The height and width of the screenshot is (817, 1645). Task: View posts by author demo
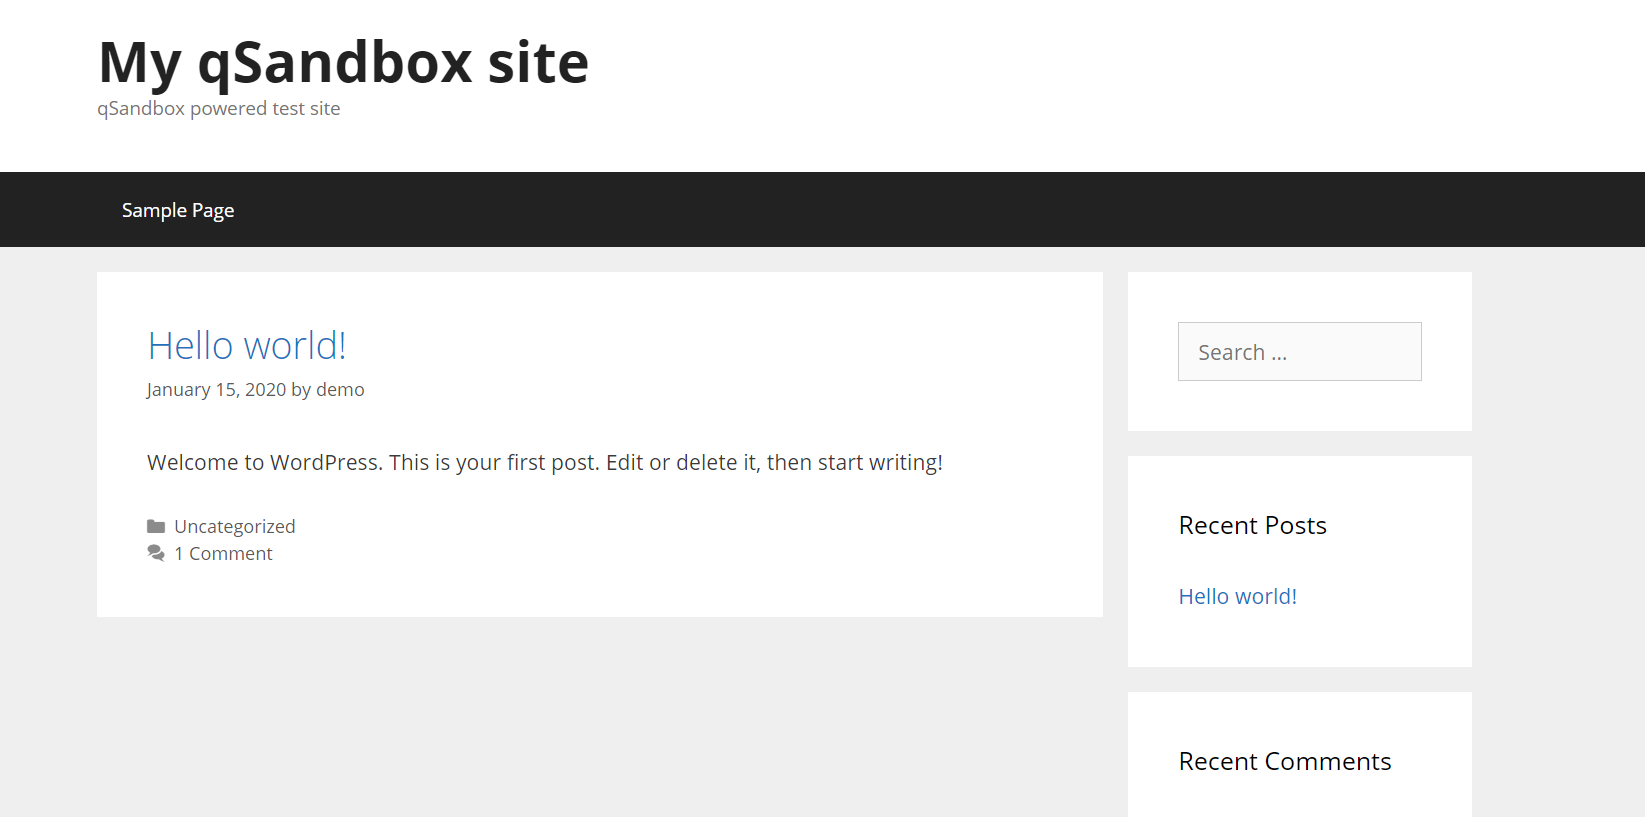point(340,390)
